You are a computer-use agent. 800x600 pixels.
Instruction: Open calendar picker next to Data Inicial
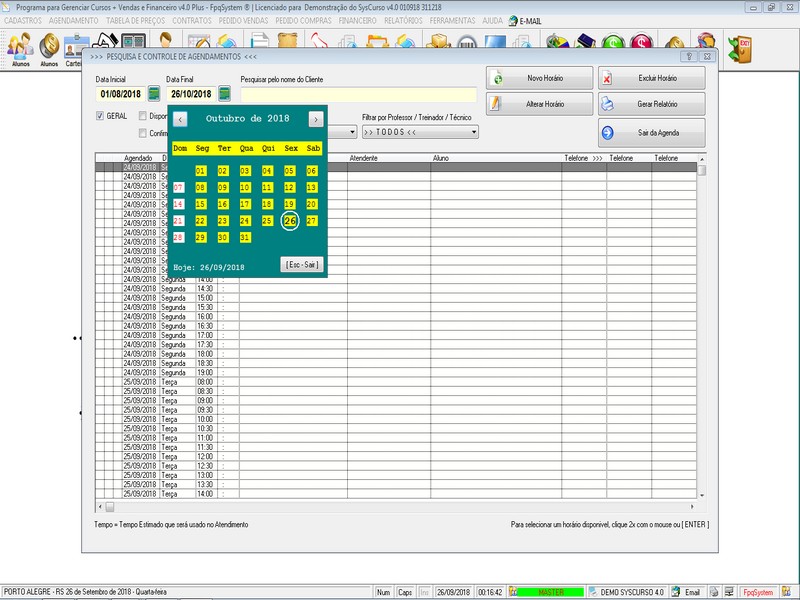(154, 93)
